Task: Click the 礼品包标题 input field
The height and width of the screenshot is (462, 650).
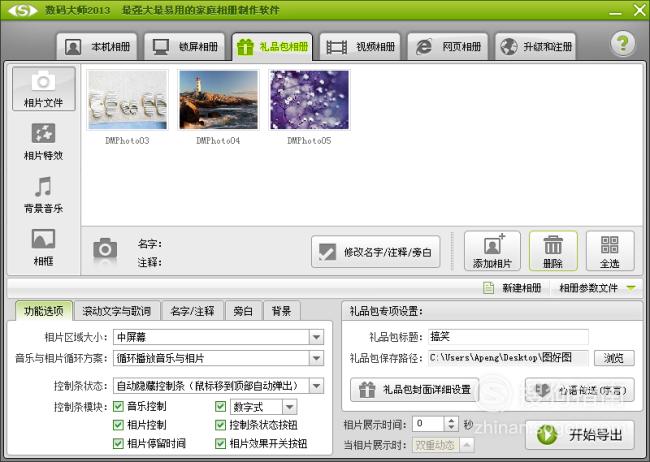Action: tap(508, 337)
